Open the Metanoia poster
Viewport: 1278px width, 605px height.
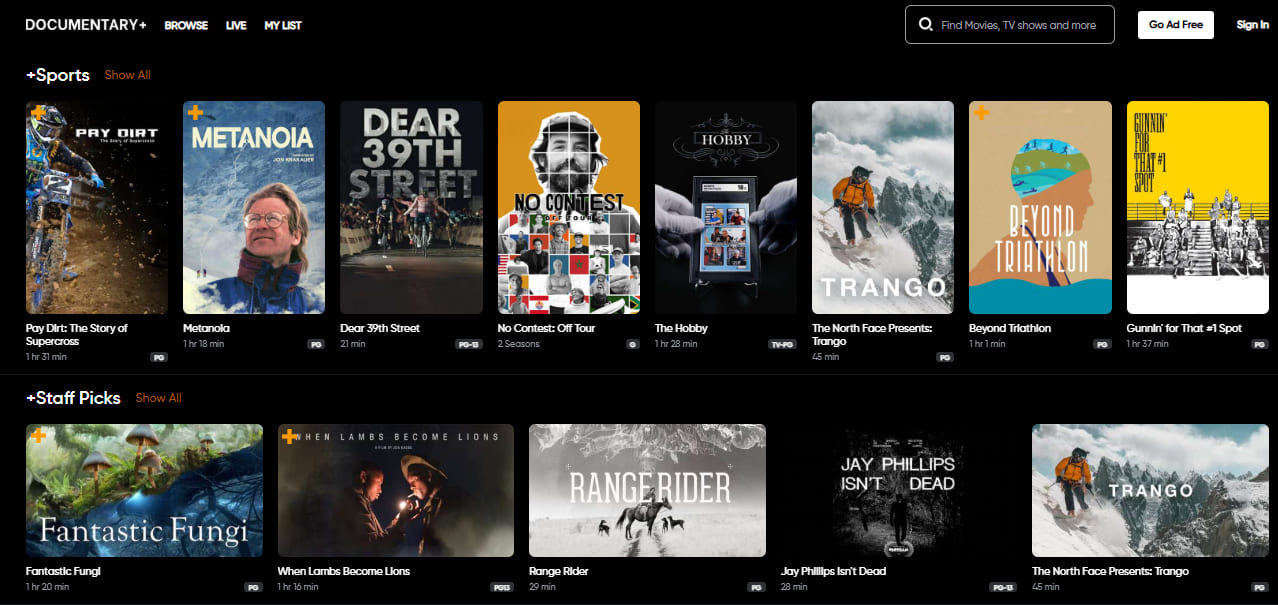click(254, 207)
